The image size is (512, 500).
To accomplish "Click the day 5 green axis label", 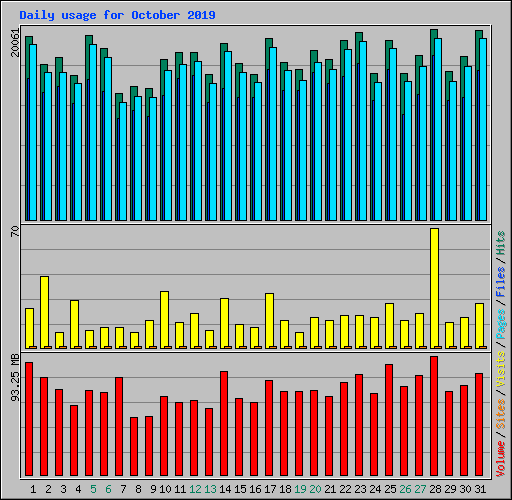I will pos(93,489).
